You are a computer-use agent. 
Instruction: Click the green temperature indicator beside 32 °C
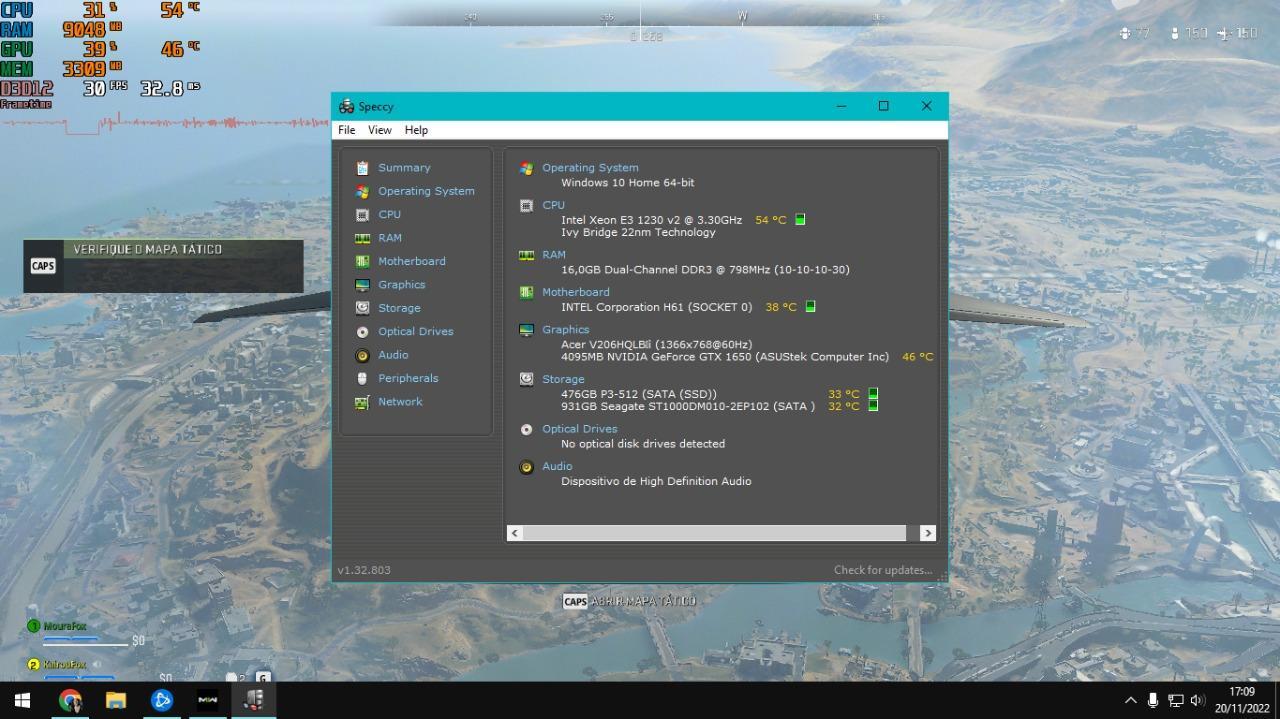(873, 406)
